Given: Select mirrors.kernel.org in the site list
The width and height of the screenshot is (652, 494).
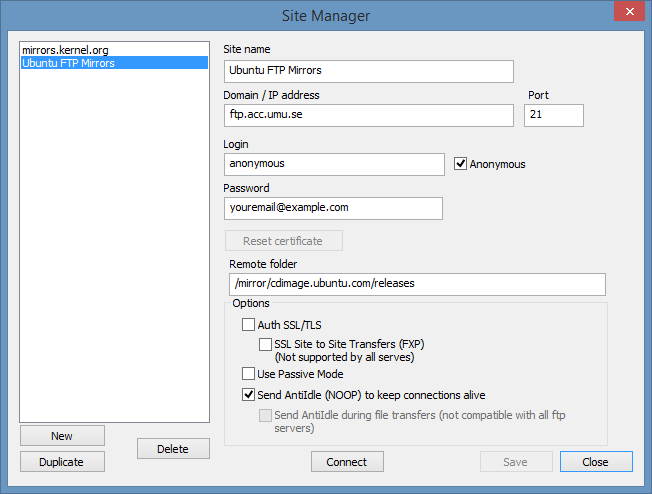Looking at the screenshot, I should point(114,50).
